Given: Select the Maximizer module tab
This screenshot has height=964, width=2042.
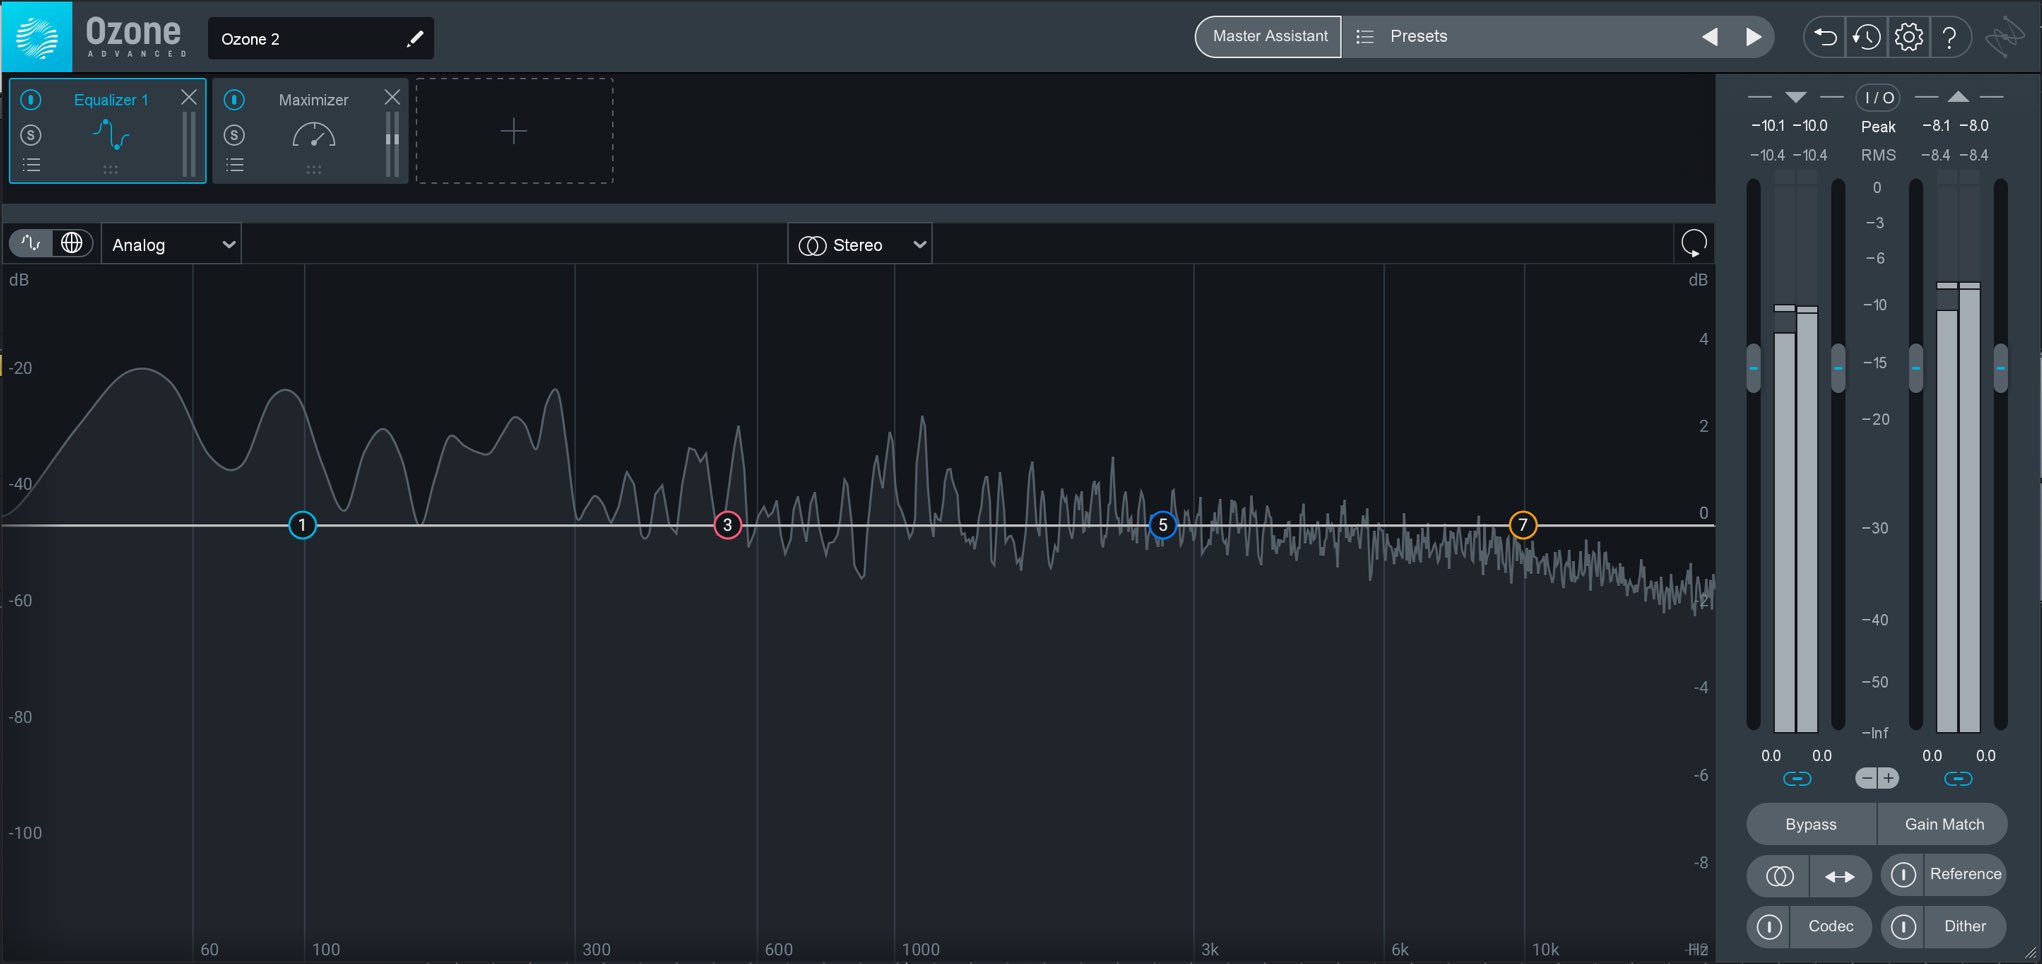Looking at the screenshot, I should tap(311, 131).
